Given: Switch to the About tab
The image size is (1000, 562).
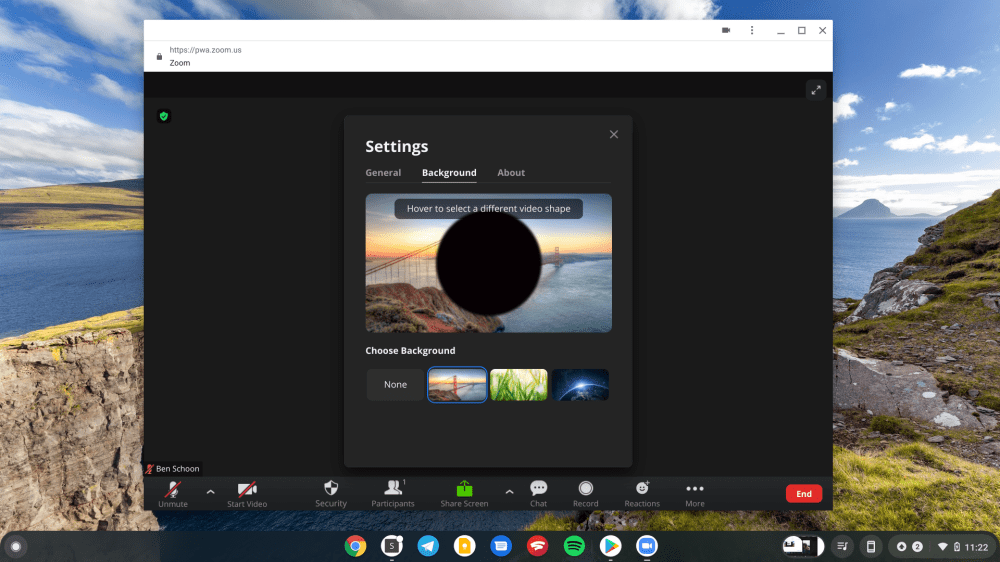Looking at the screenshot, I should point(511,173).
